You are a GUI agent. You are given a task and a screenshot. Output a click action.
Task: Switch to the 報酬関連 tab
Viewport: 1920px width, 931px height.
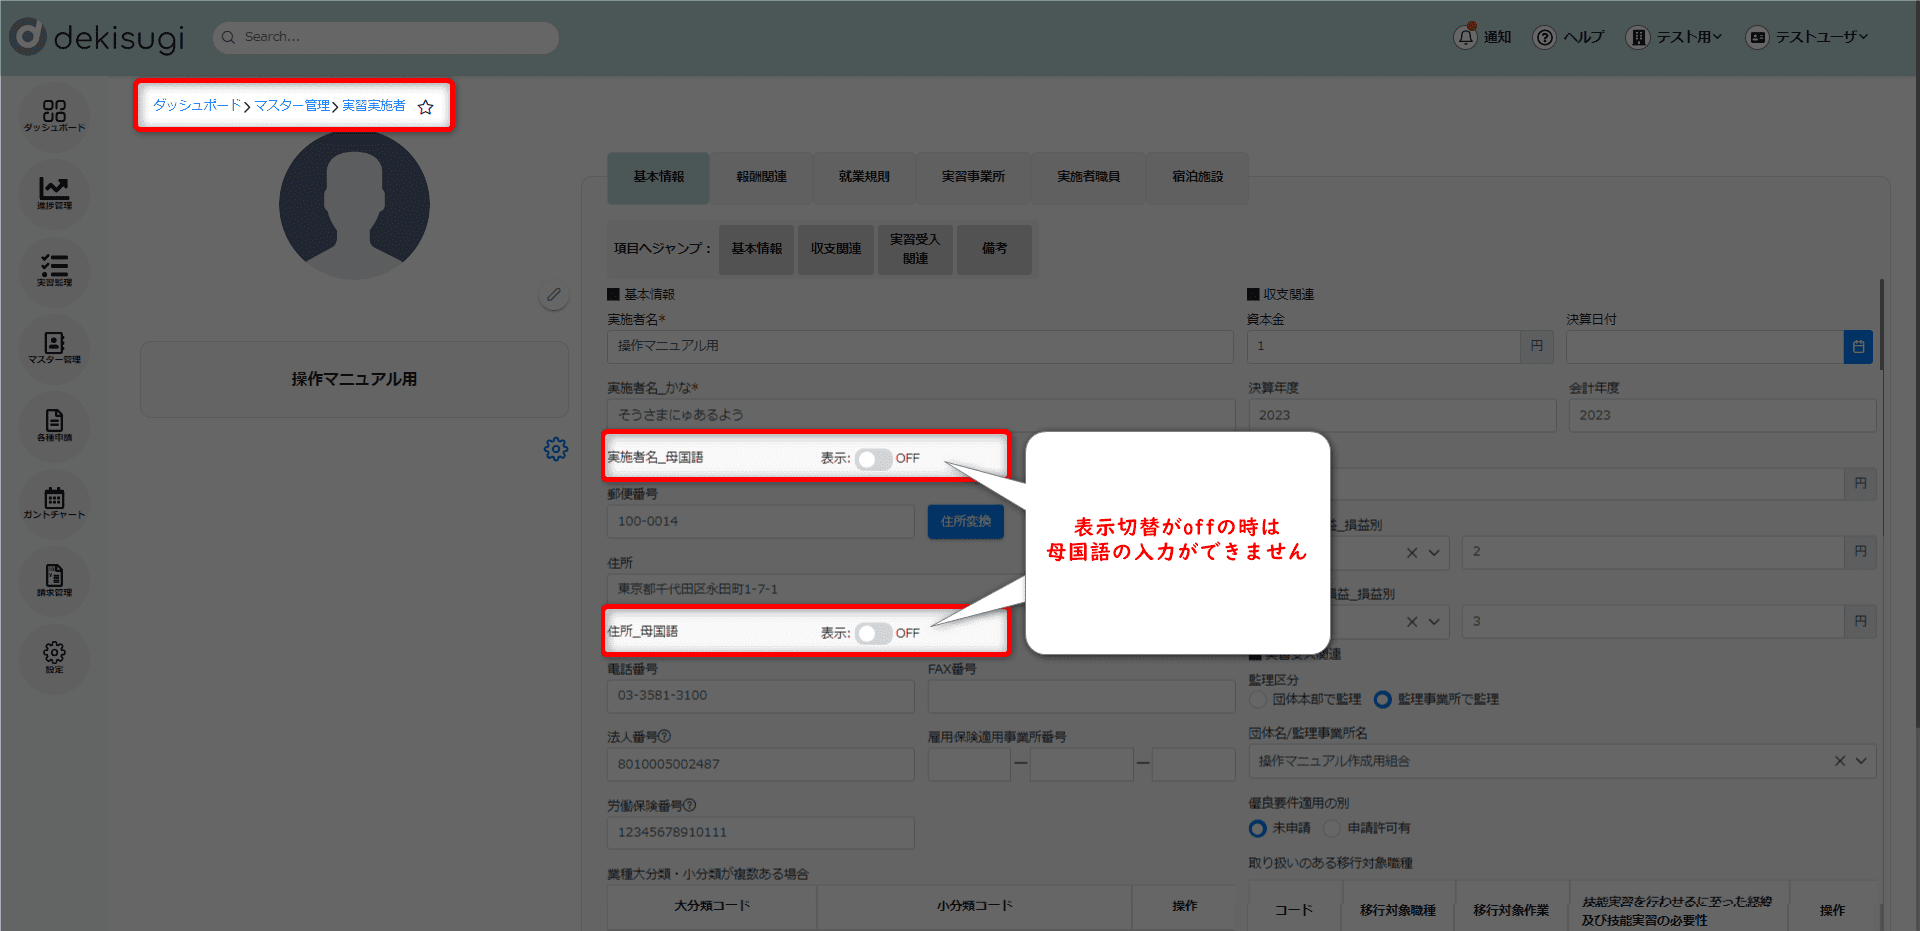coord(761,177)
